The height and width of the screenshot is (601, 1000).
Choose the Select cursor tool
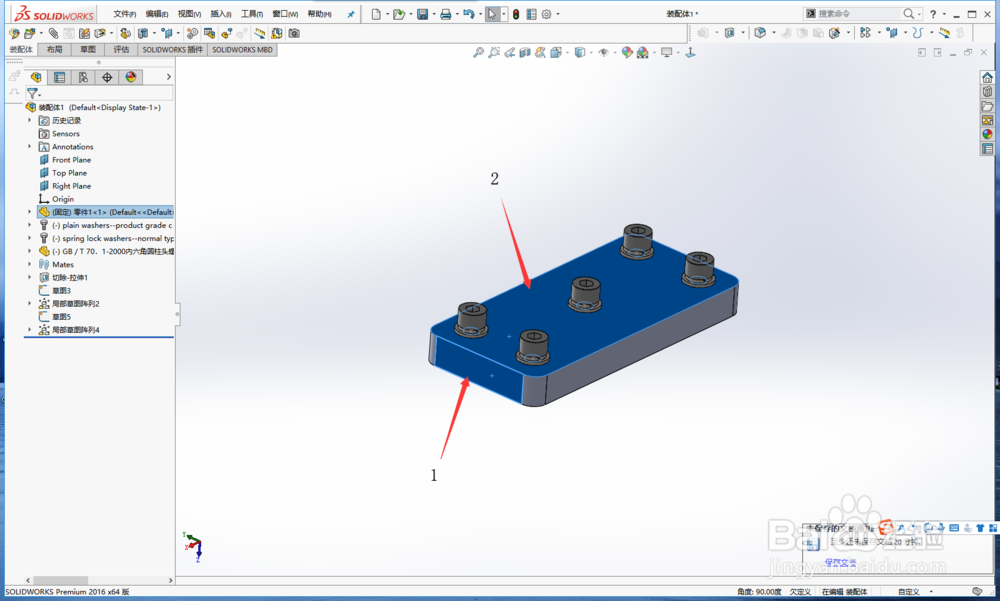pyautogui.click(x=492, y=14)
